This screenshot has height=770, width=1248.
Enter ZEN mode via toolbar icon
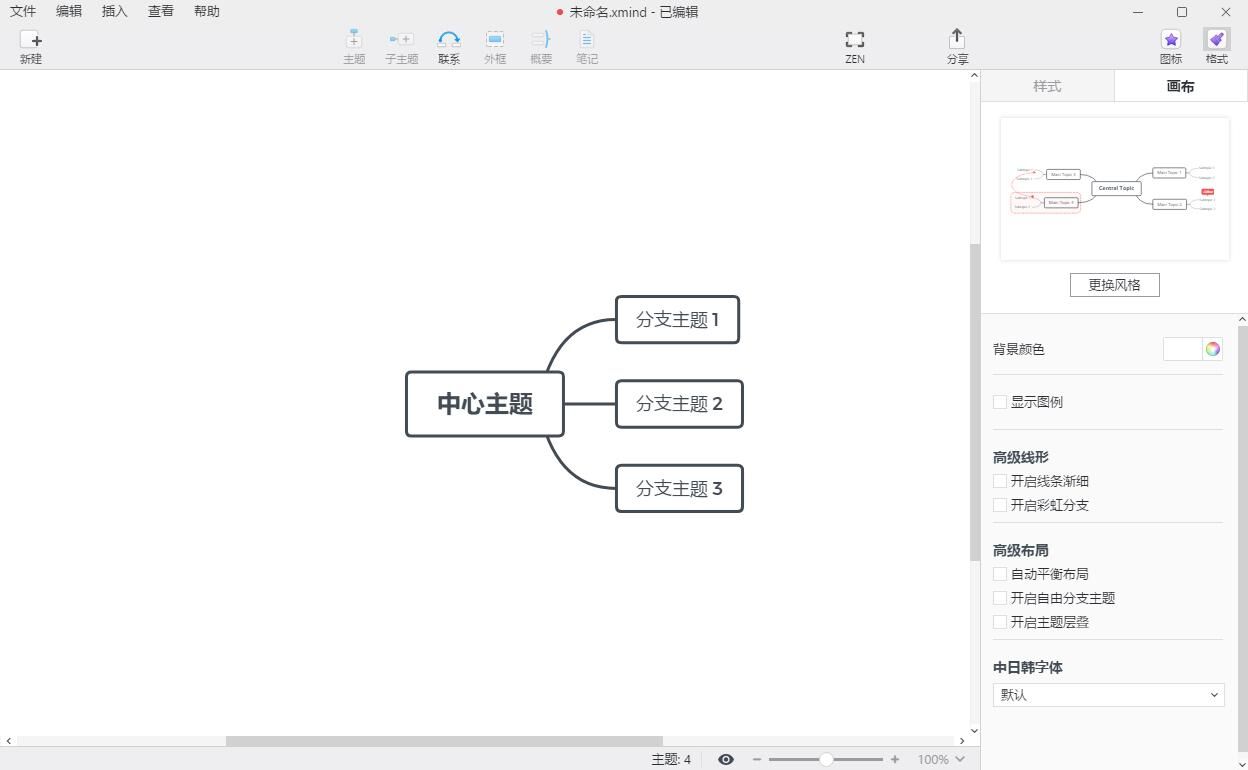pyautogui.click(x=854, y=40)
